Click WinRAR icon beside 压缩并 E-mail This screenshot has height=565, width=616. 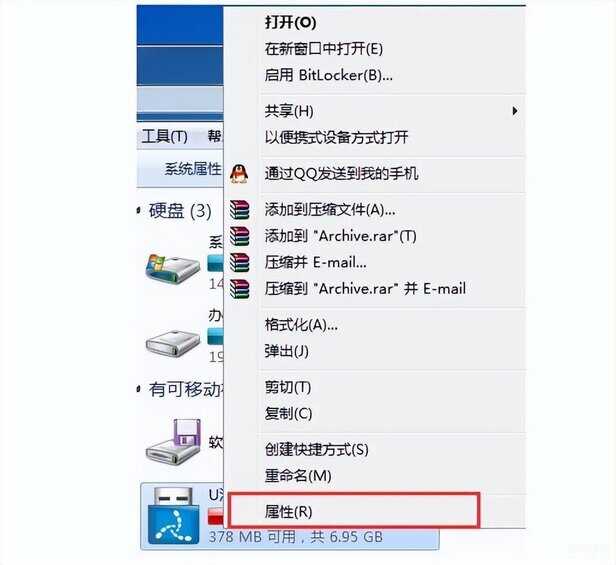click(240, 262)
